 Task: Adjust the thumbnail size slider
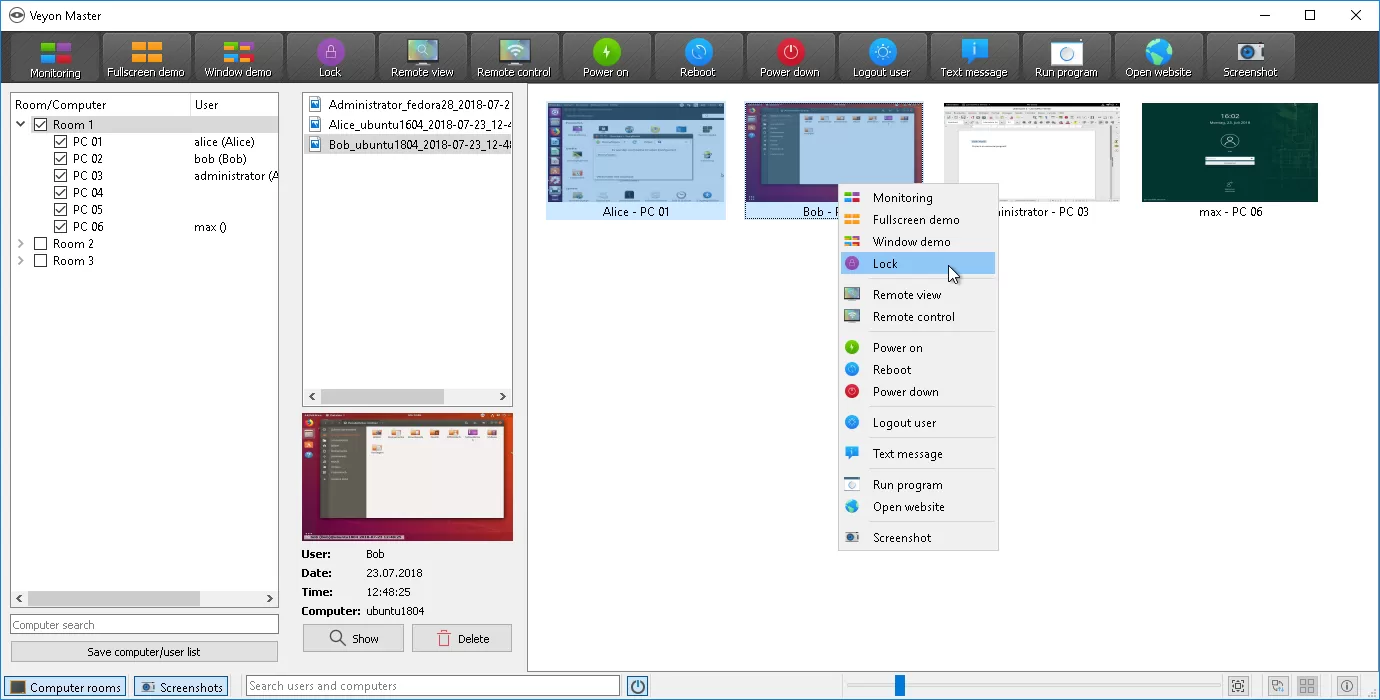pyautogui.click(x=899, y=684)
